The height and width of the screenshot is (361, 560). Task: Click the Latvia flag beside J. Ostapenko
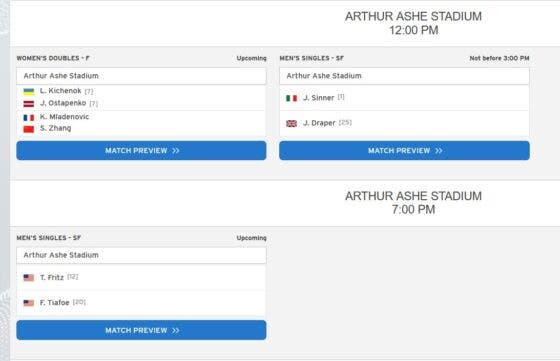(x=29, y=104)
